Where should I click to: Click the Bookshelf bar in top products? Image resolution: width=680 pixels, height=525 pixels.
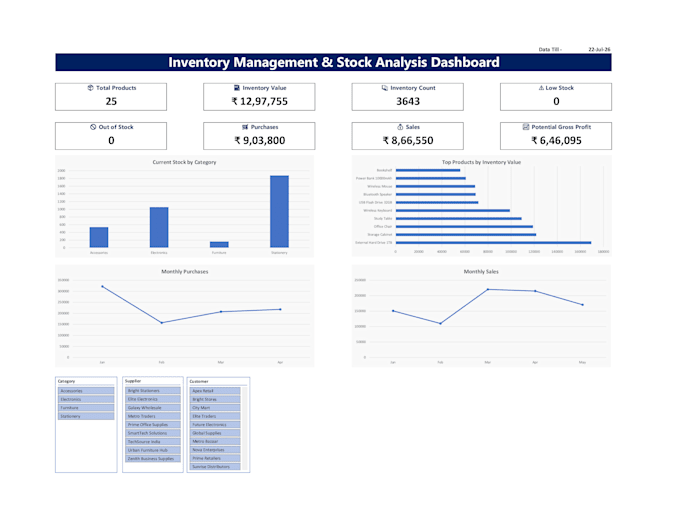(x=428, y=170)
